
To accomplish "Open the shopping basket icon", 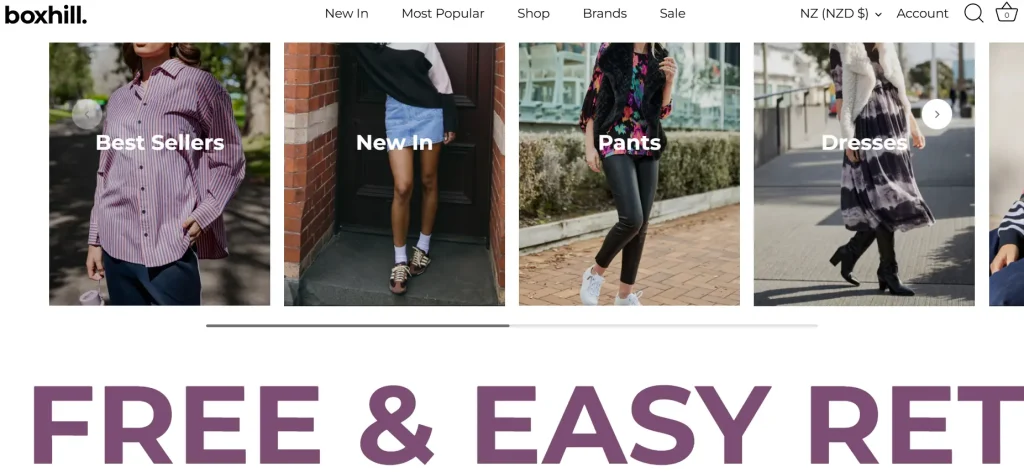I will click(x=1006, y=12).
